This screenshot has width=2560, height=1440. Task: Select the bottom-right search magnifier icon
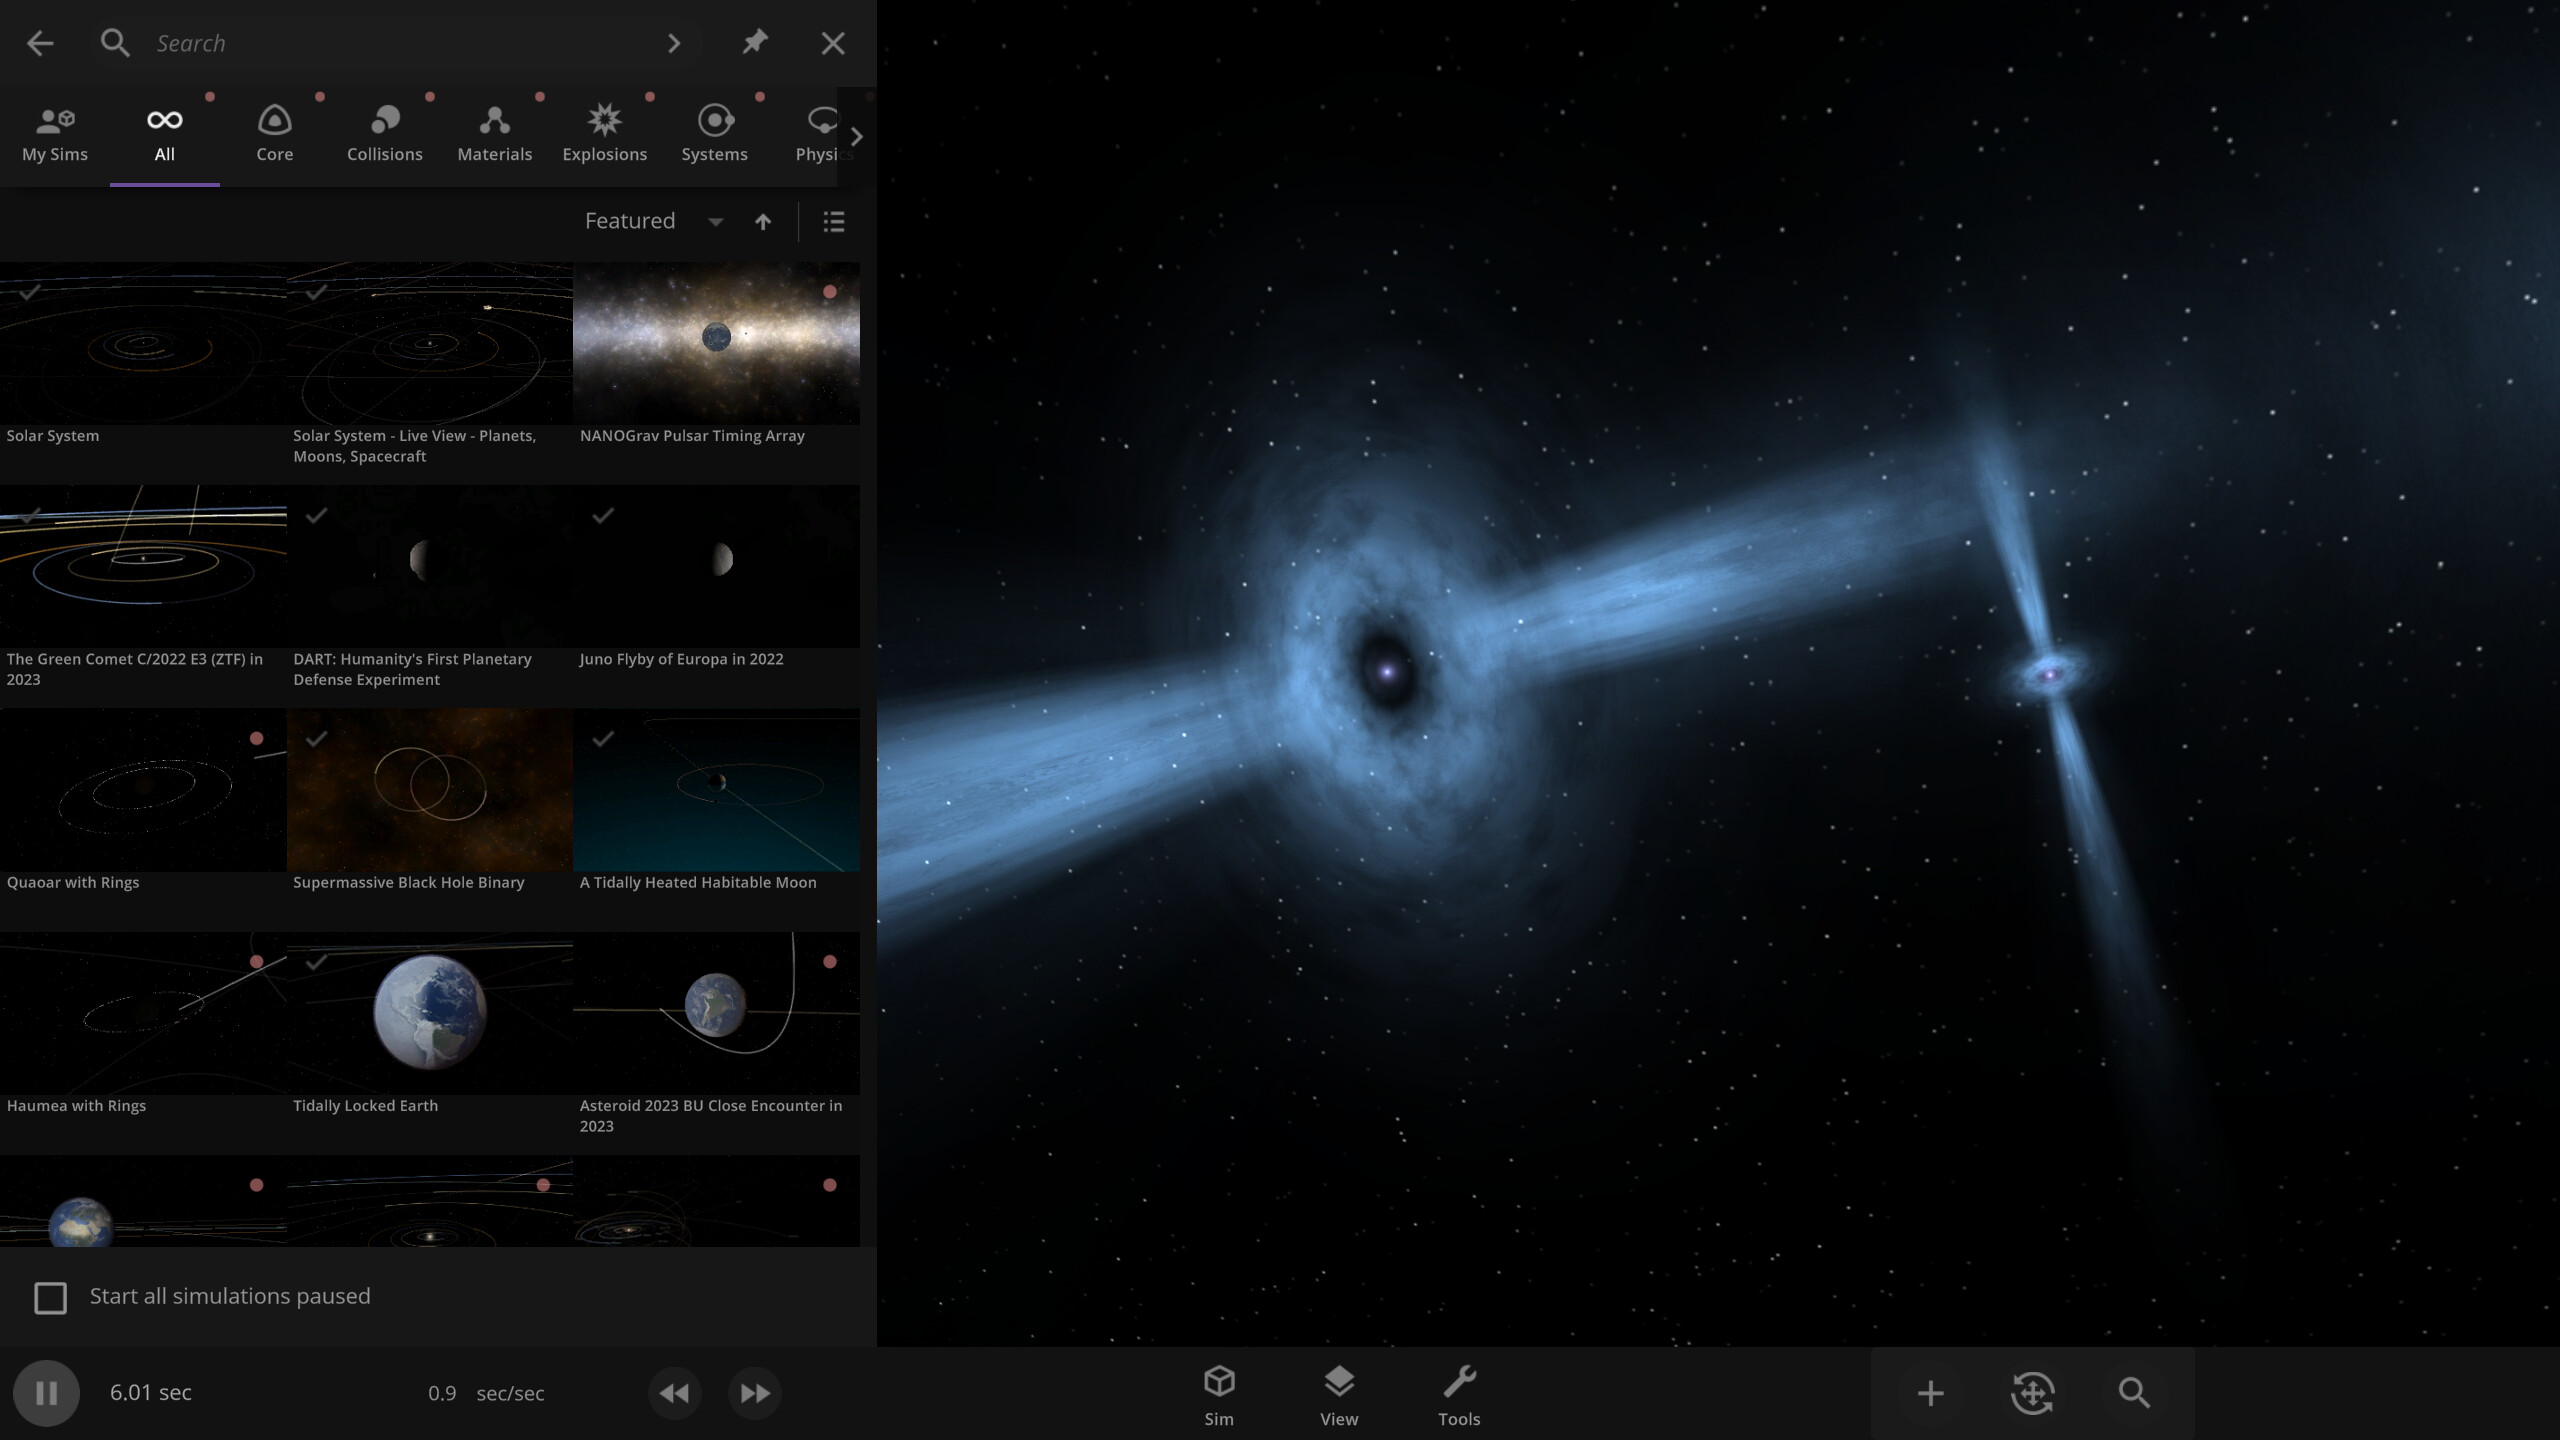[x=2133, y=1392]
